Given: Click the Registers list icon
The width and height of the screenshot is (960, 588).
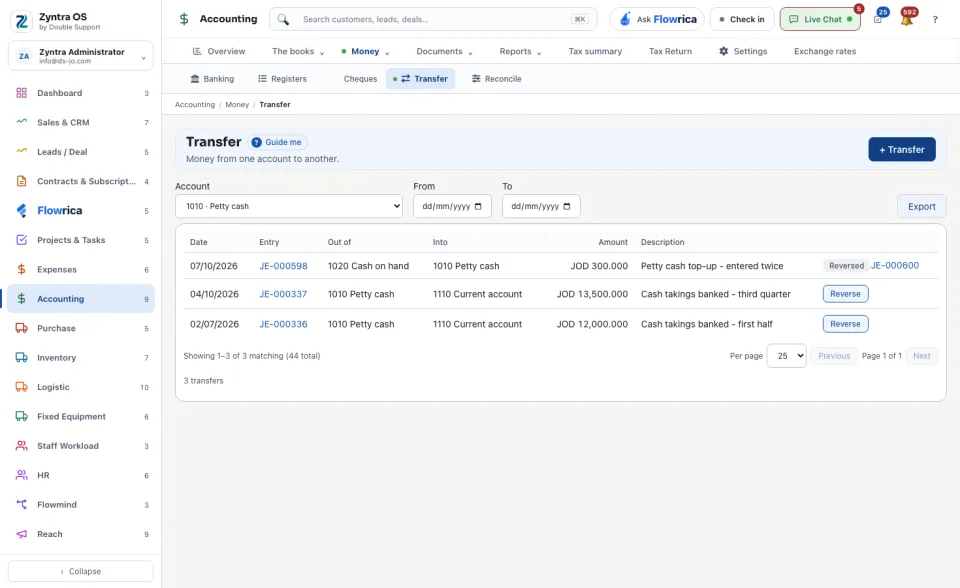Looking at the screenshot, I should coord(263,79).
